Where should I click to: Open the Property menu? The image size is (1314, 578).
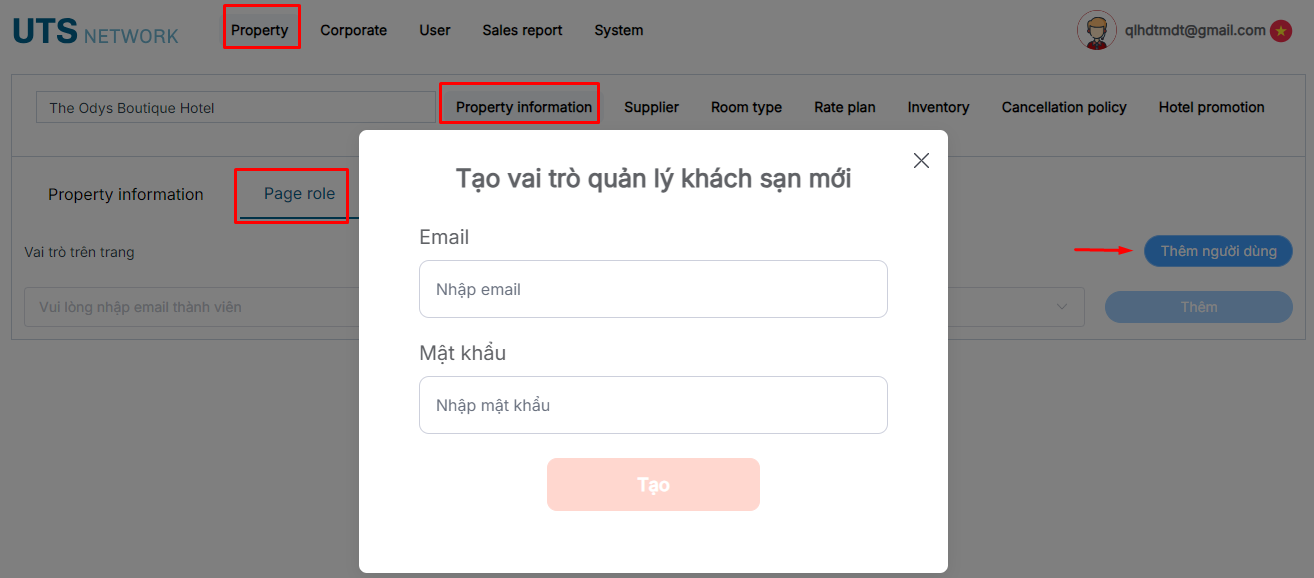tap(260, 30)
